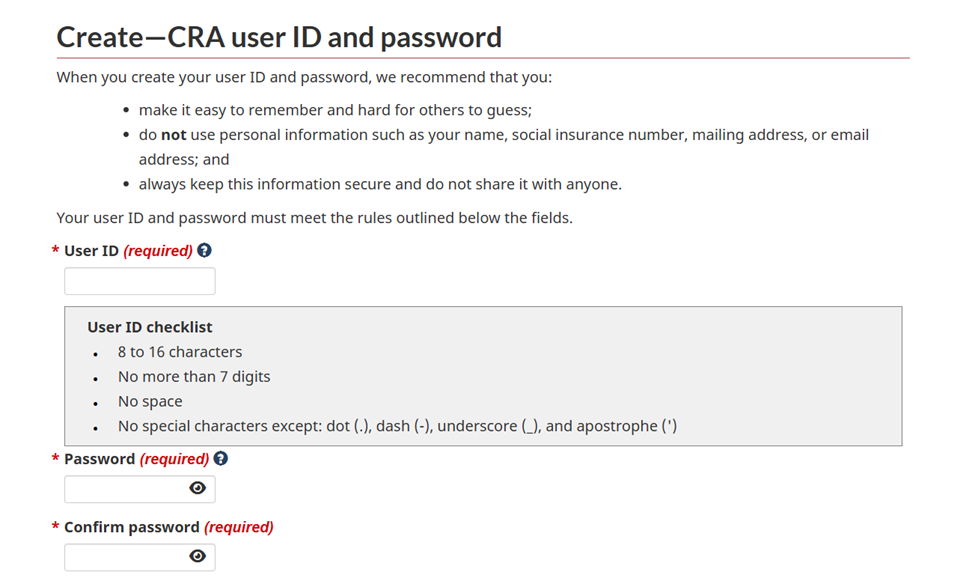Click the "No space" checklist rule
Viewport: 975px width, 578px height.
[x=150, y=402]
